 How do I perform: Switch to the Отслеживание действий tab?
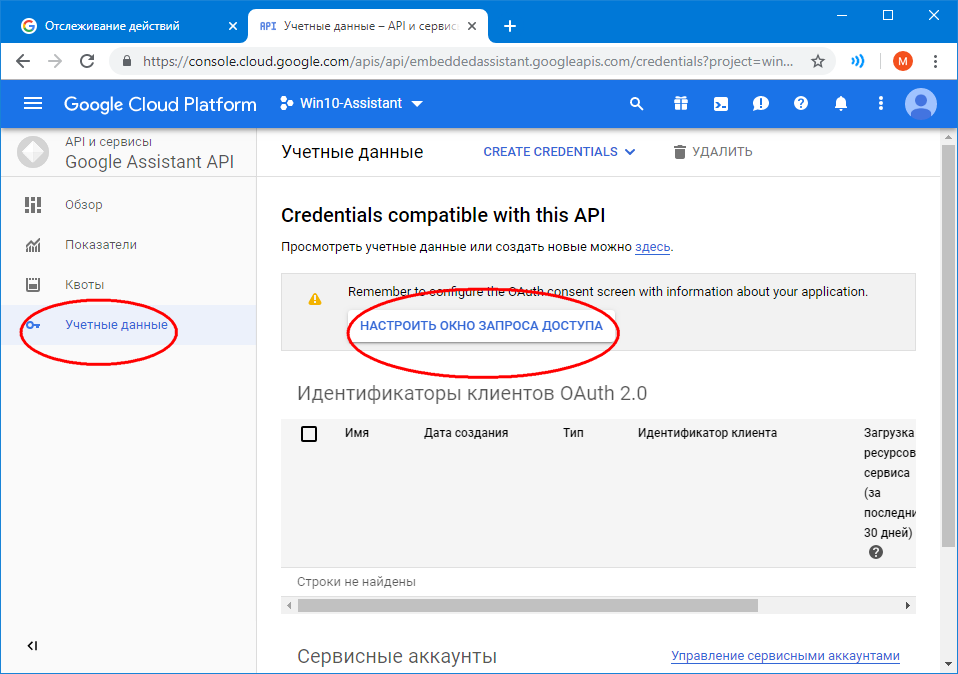[120, 26]
